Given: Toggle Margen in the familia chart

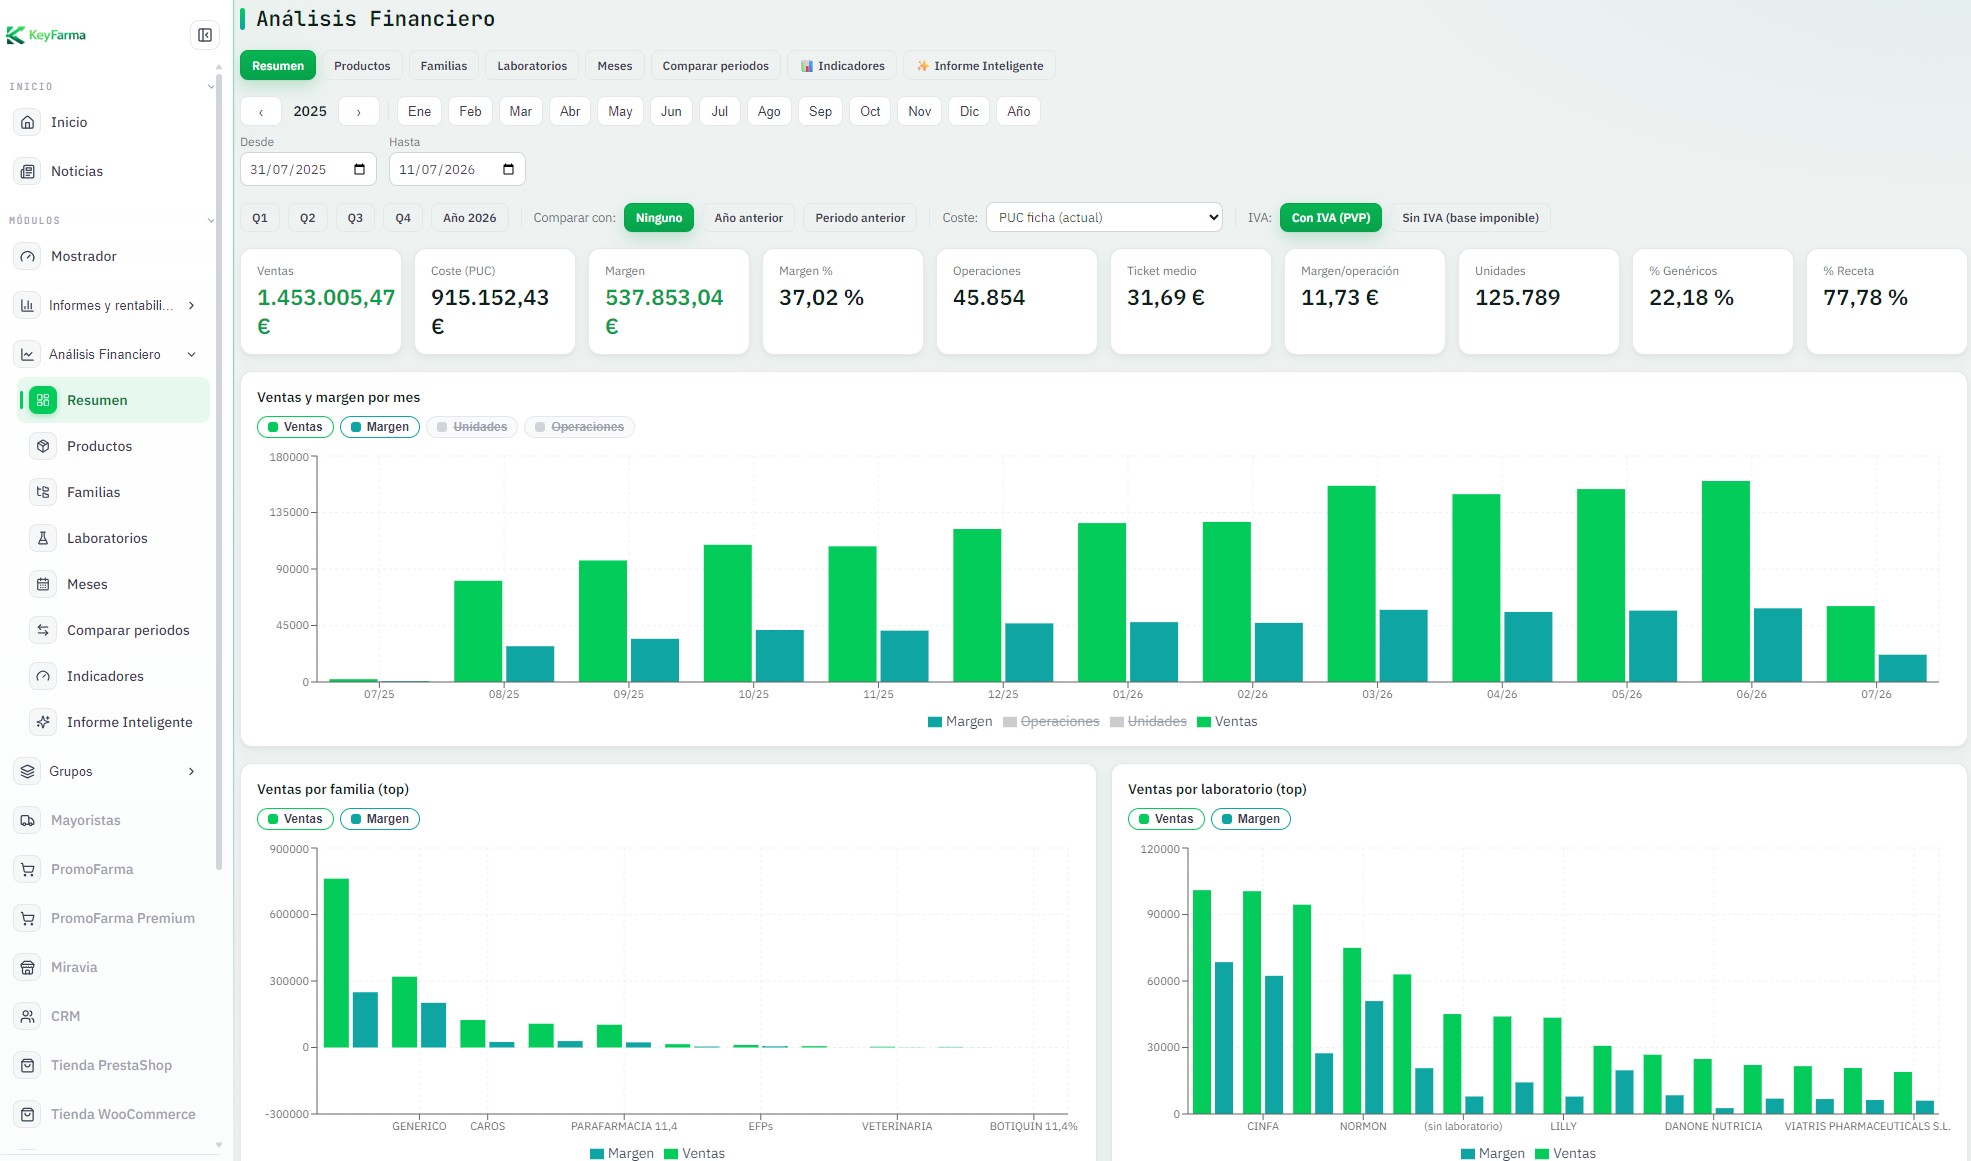Looking at the screenshot, I should tap(380, 819).
